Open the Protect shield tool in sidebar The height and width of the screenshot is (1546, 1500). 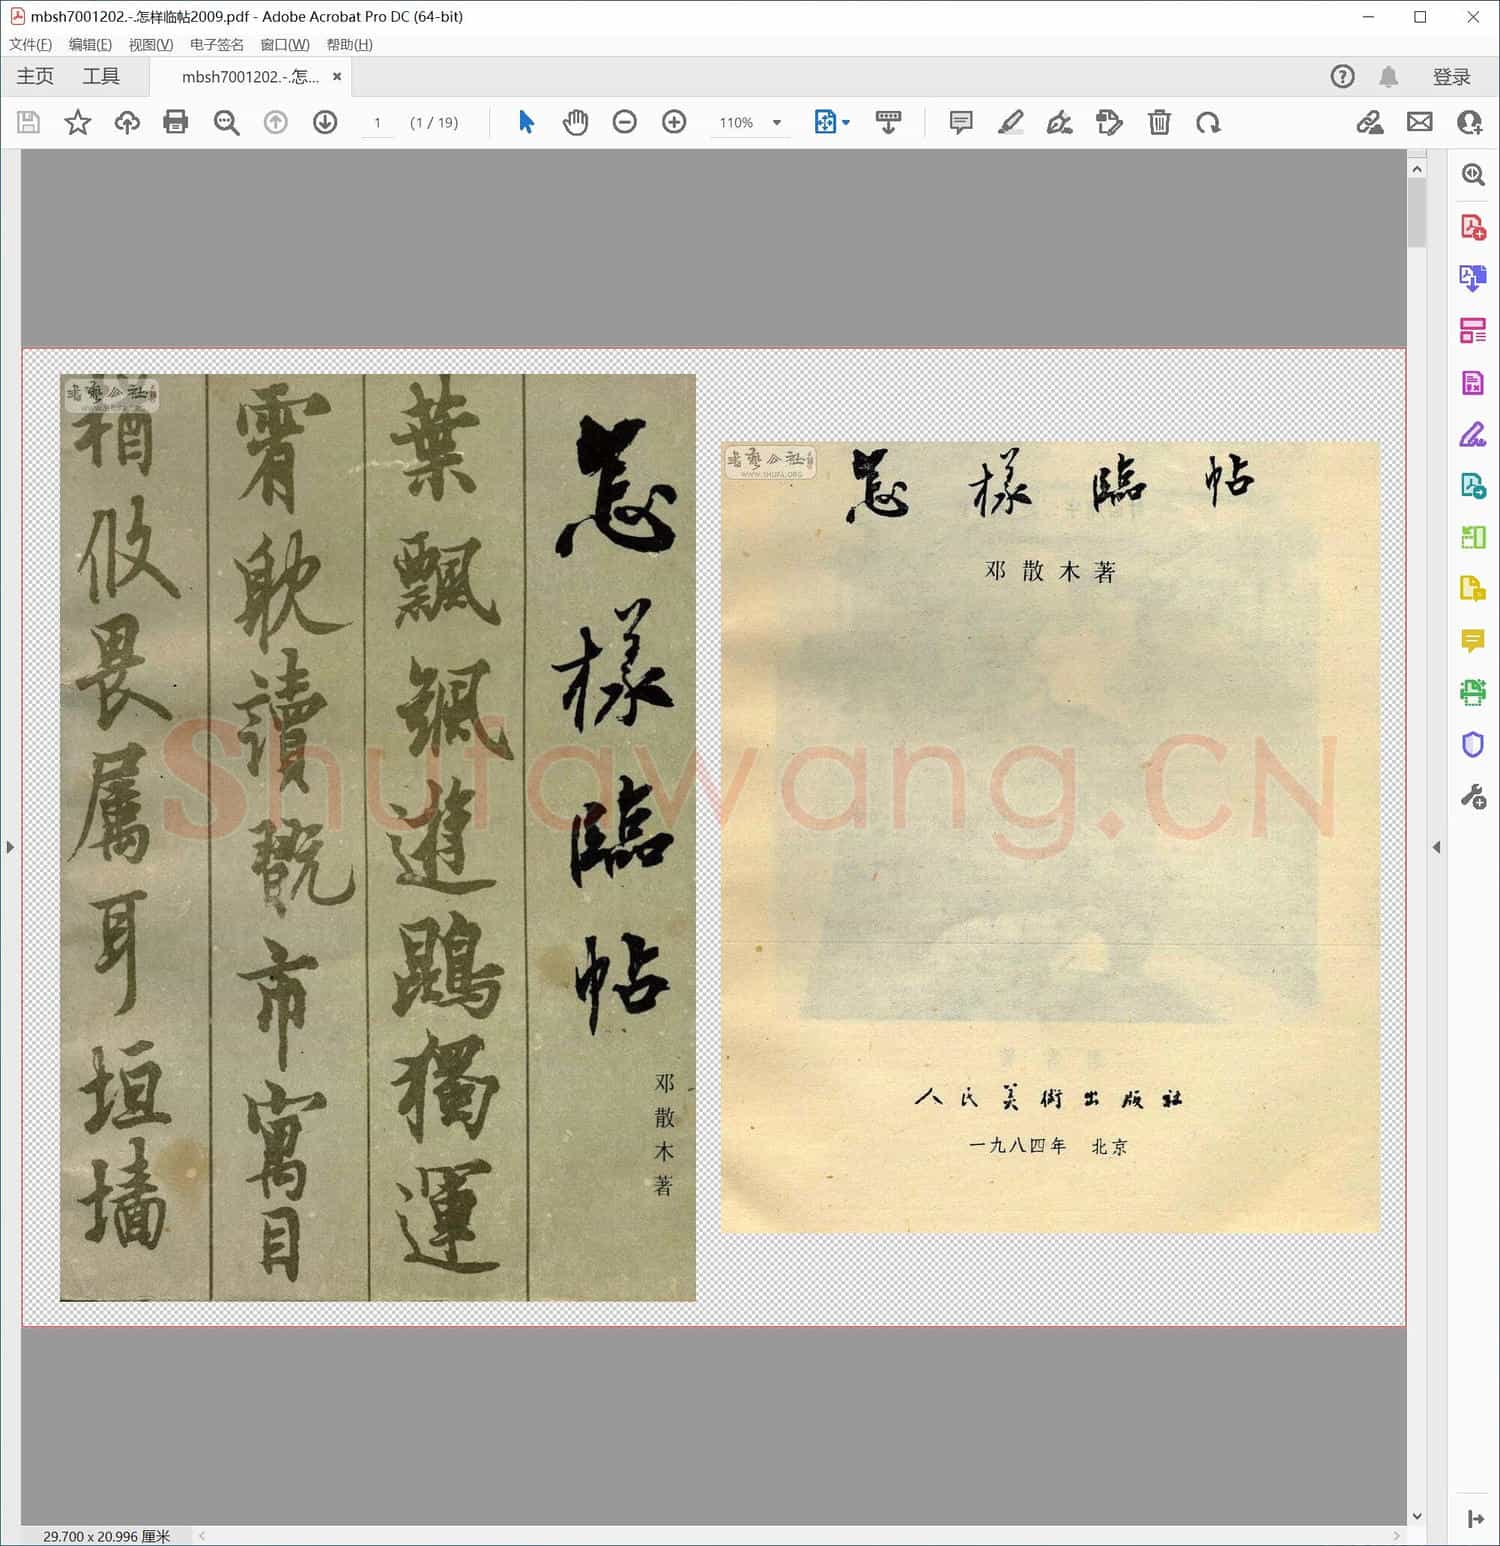pos(1472,744)
